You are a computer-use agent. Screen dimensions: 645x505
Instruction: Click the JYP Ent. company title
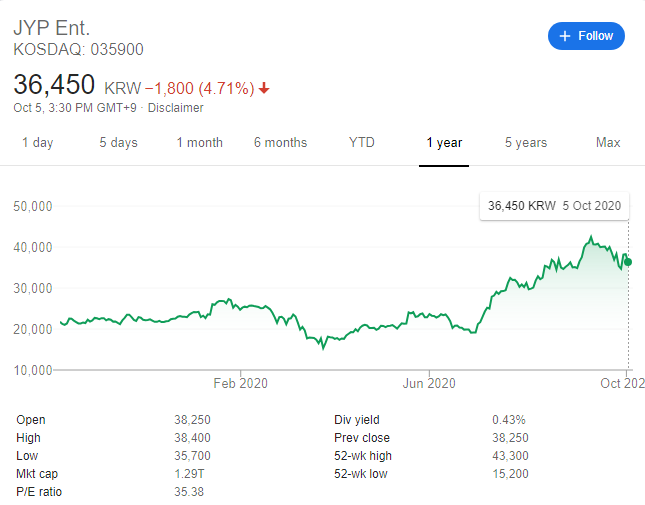click(x=52, y=28)
